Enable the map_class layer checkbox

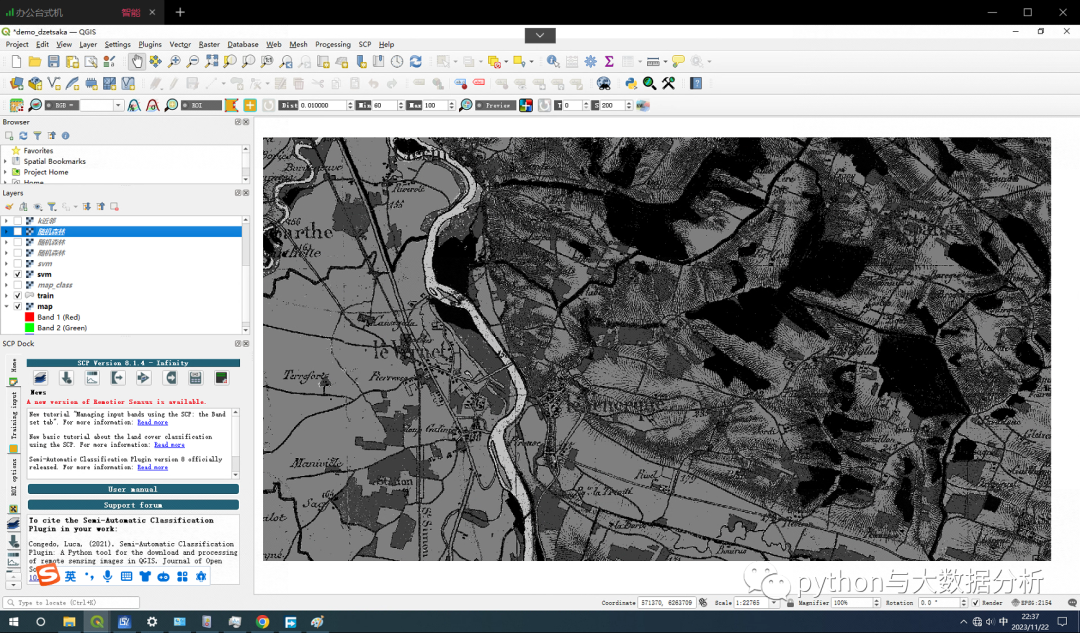click(18, 285)
